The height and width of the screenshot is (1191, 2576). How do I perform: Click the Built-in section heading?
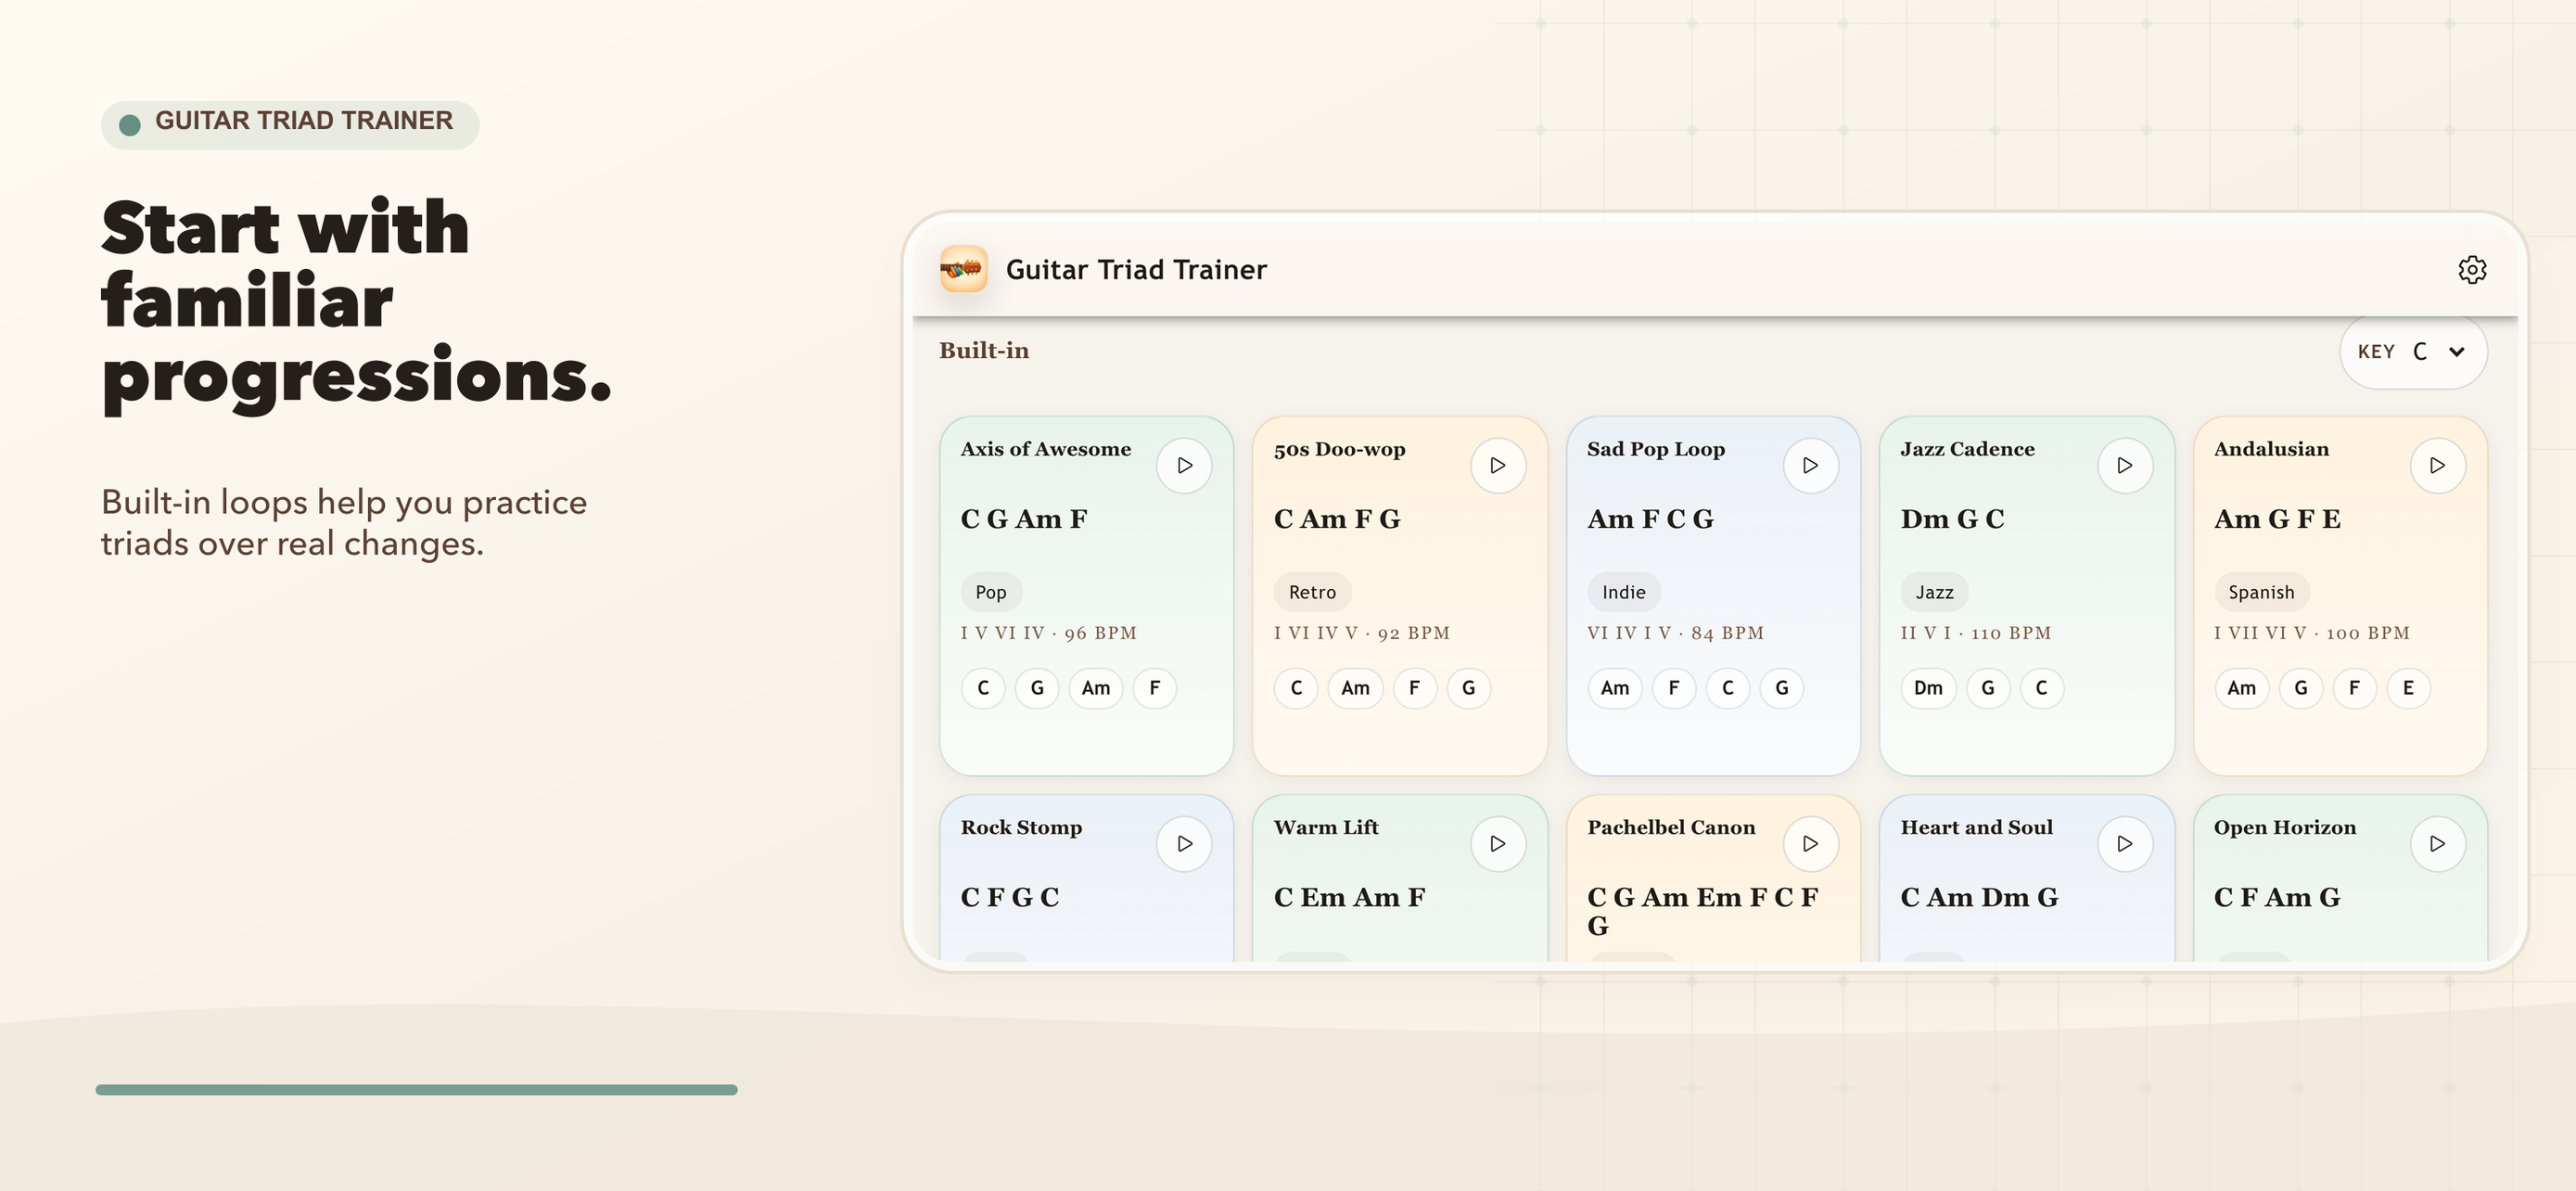(984, 350)
